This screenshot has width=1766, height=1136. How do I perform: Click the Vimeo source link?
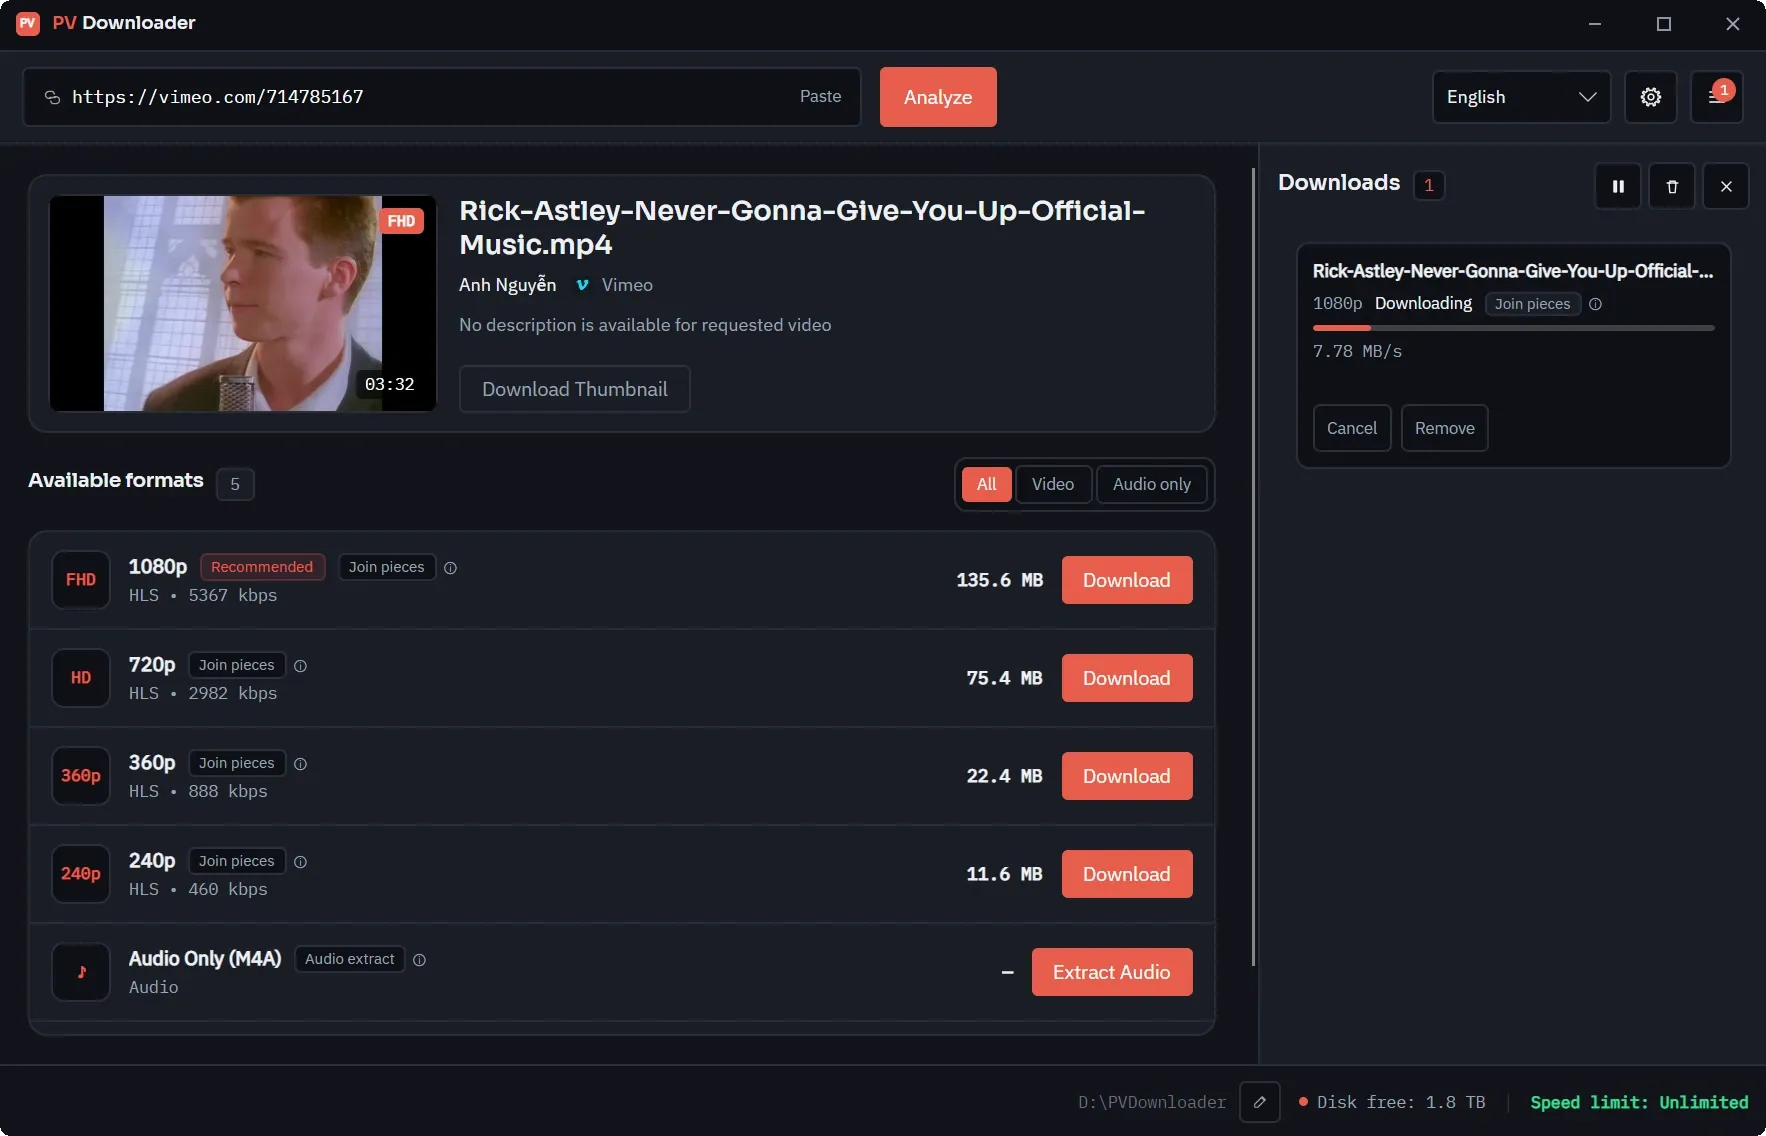pyautogui.click(x=615, y=285)
